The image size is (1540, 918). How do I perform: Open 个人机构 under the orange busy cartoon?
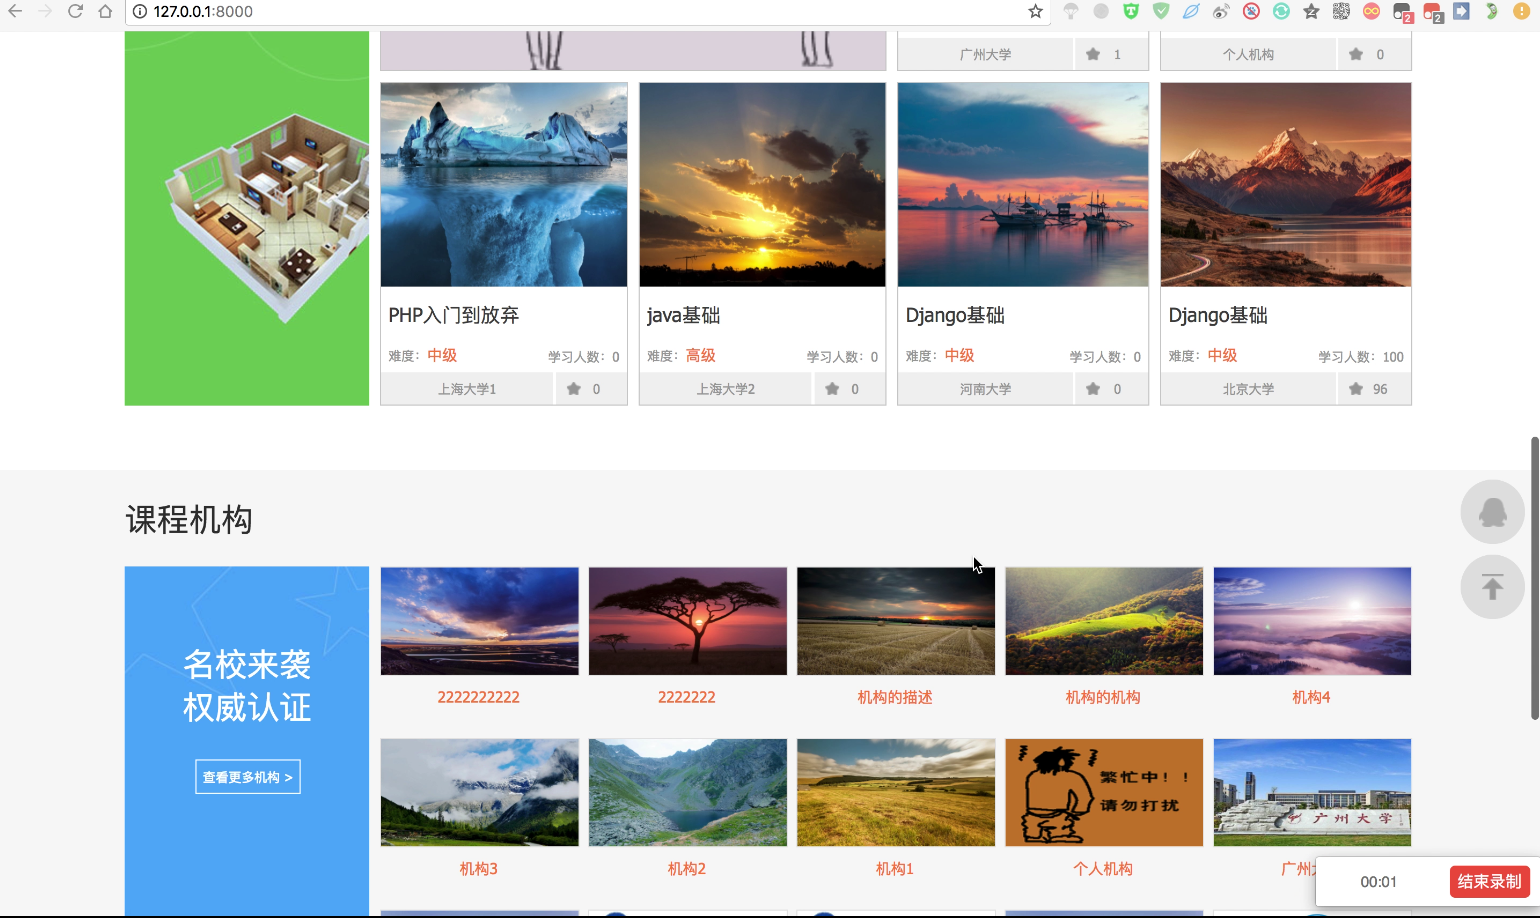[1103, 869]
